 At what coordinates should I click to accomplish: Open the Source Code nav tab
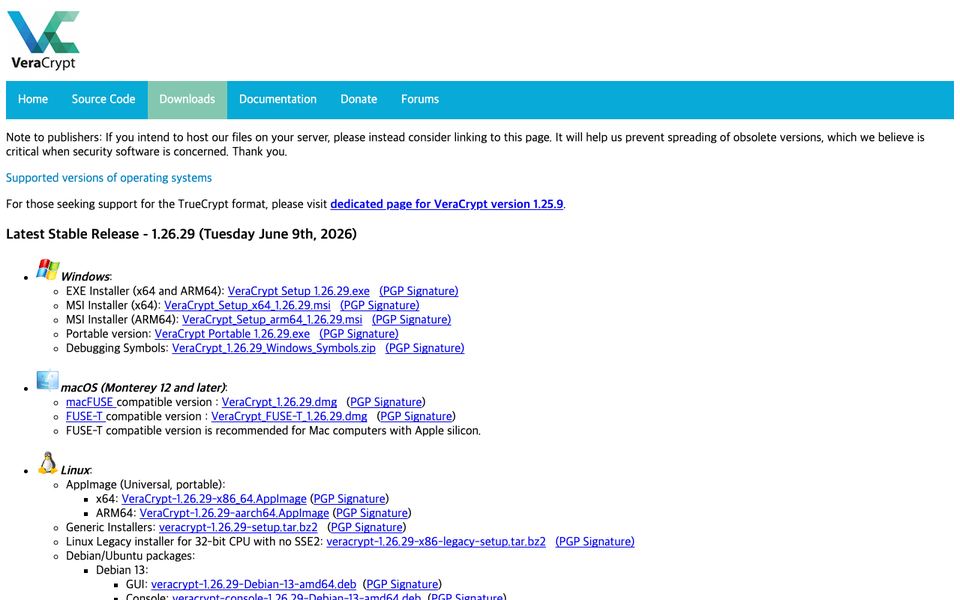click(x=103, y=99)
